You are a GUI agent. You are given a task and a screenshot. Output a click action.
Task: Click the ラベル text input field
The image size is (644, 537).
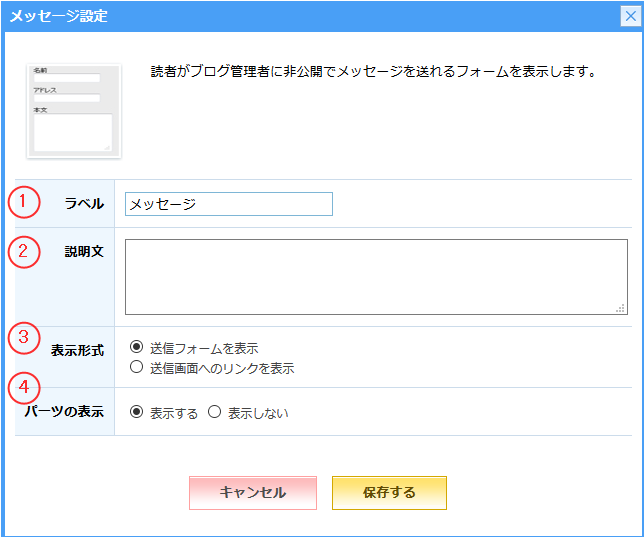(228, 204)
